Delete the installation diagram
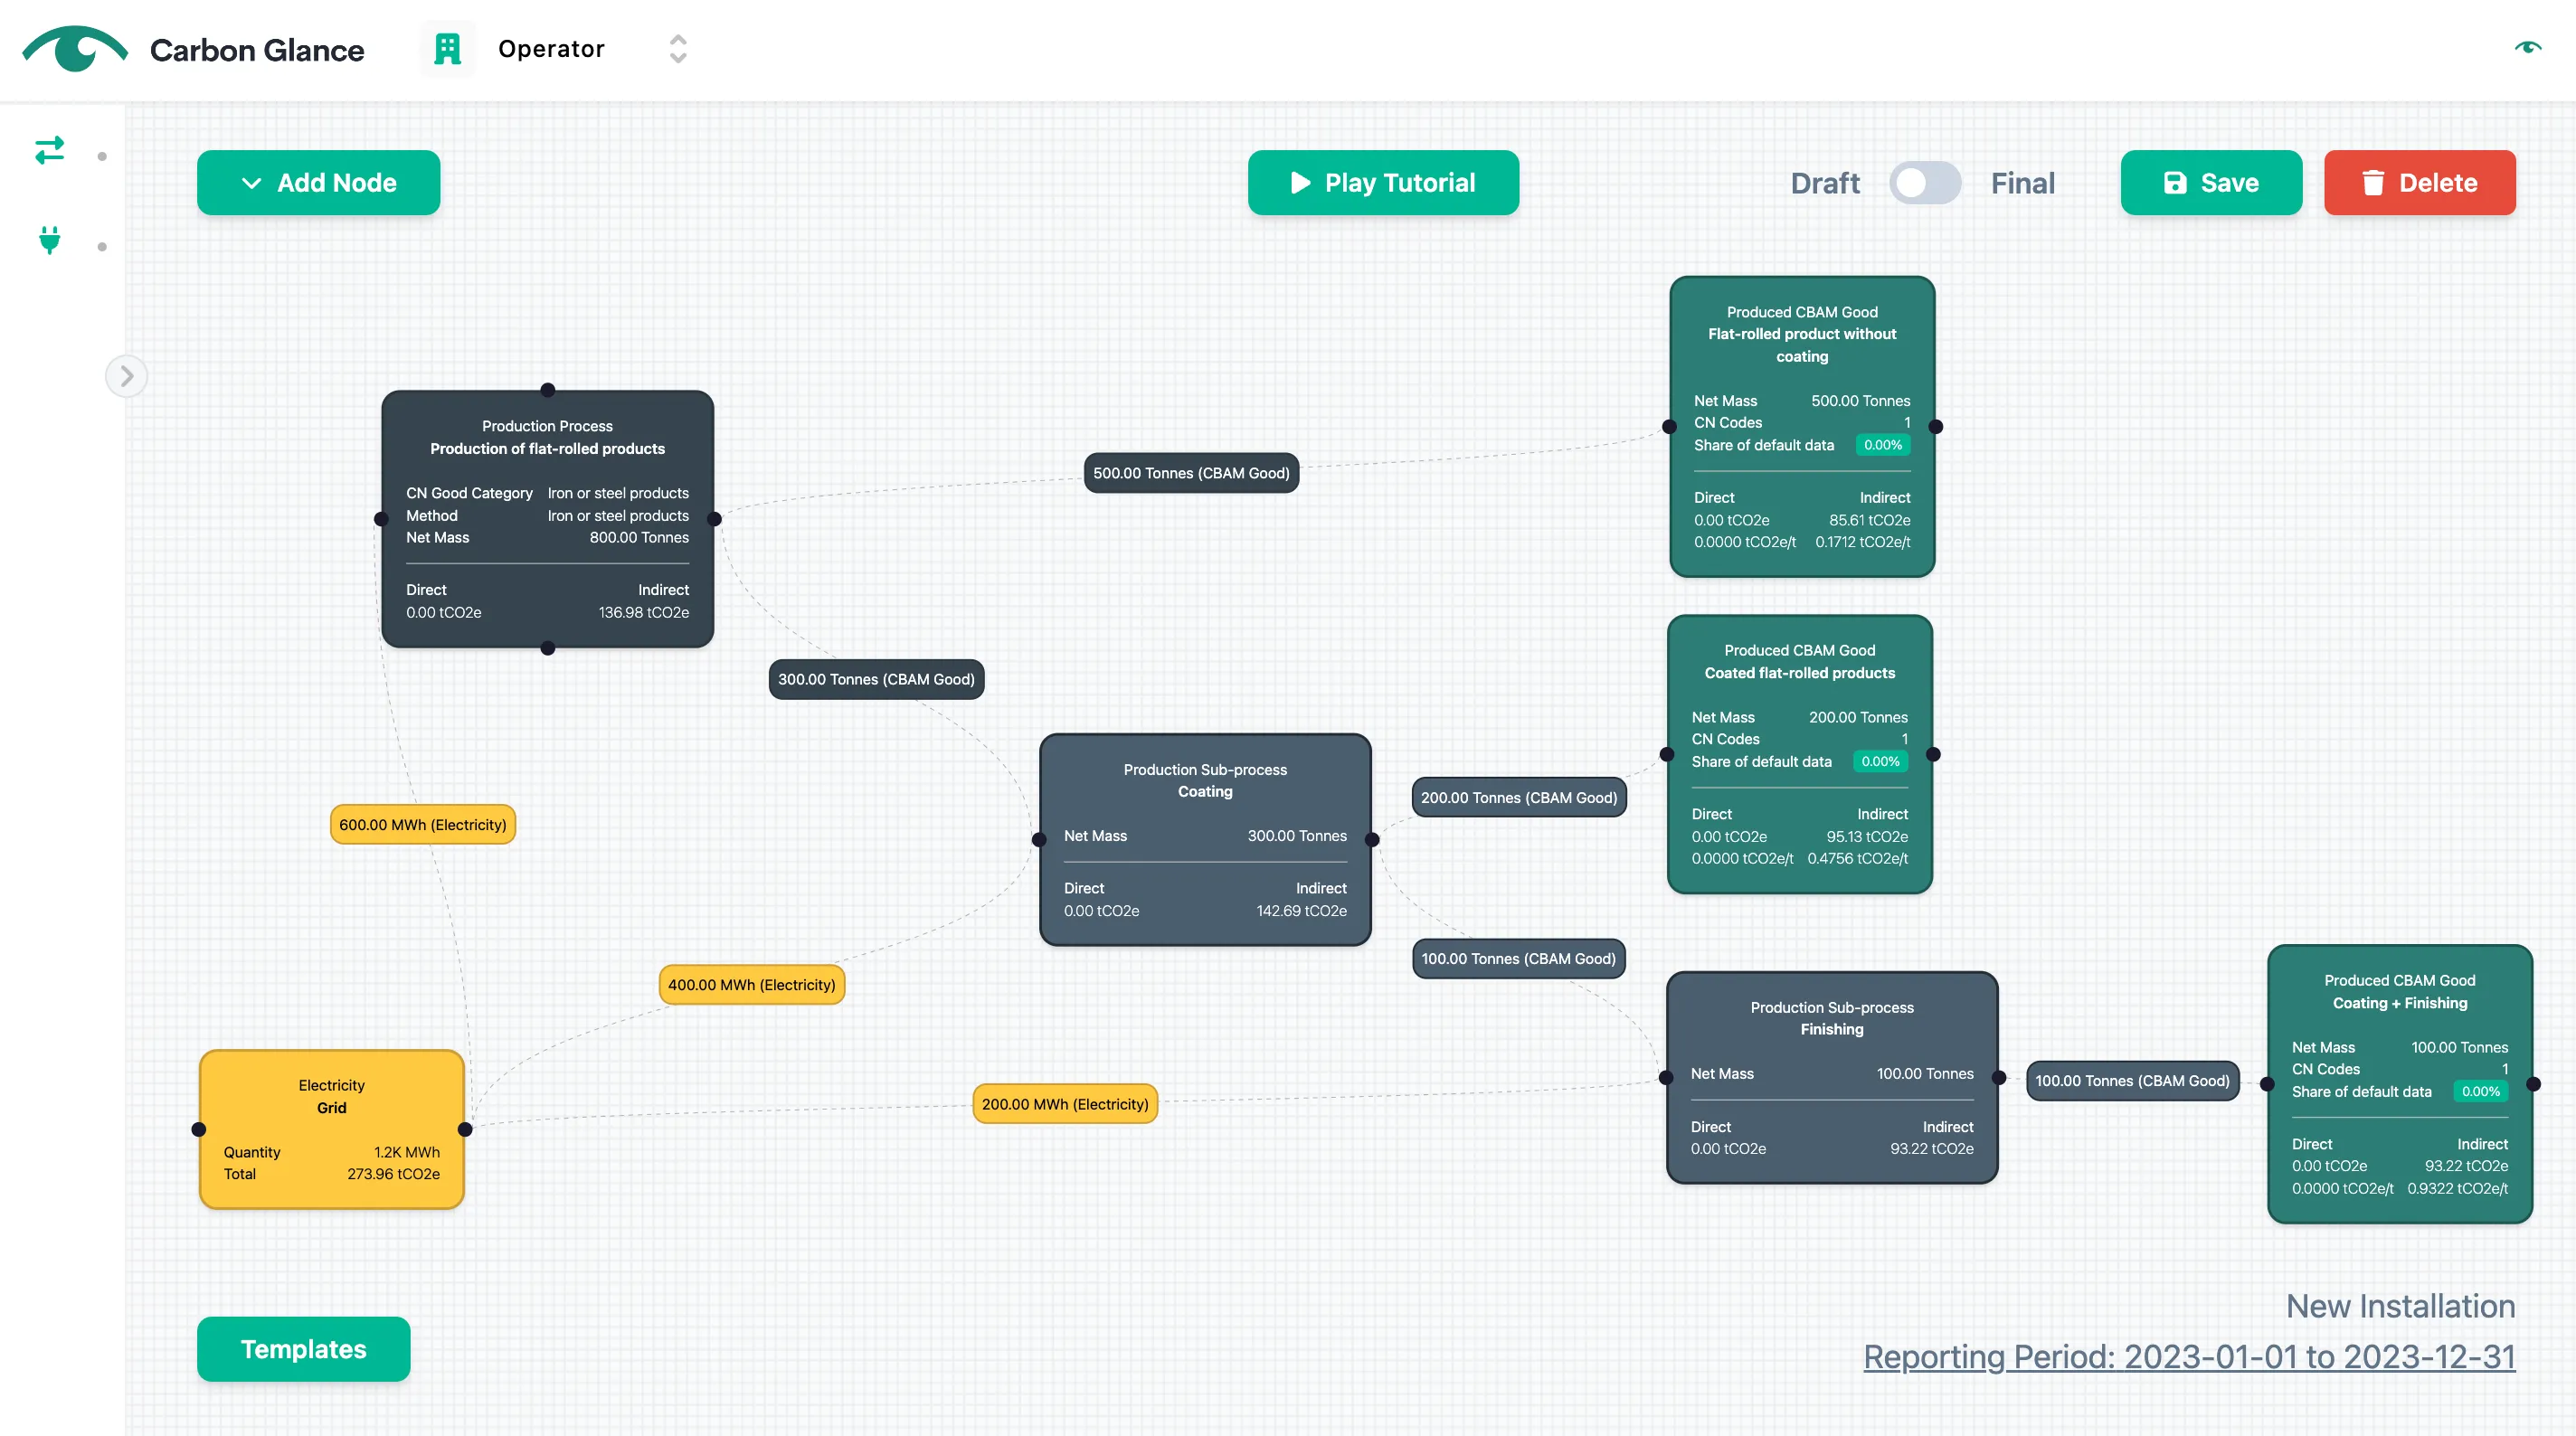The width and height of the screenshot is (2576, 1436). [2419, 183]
